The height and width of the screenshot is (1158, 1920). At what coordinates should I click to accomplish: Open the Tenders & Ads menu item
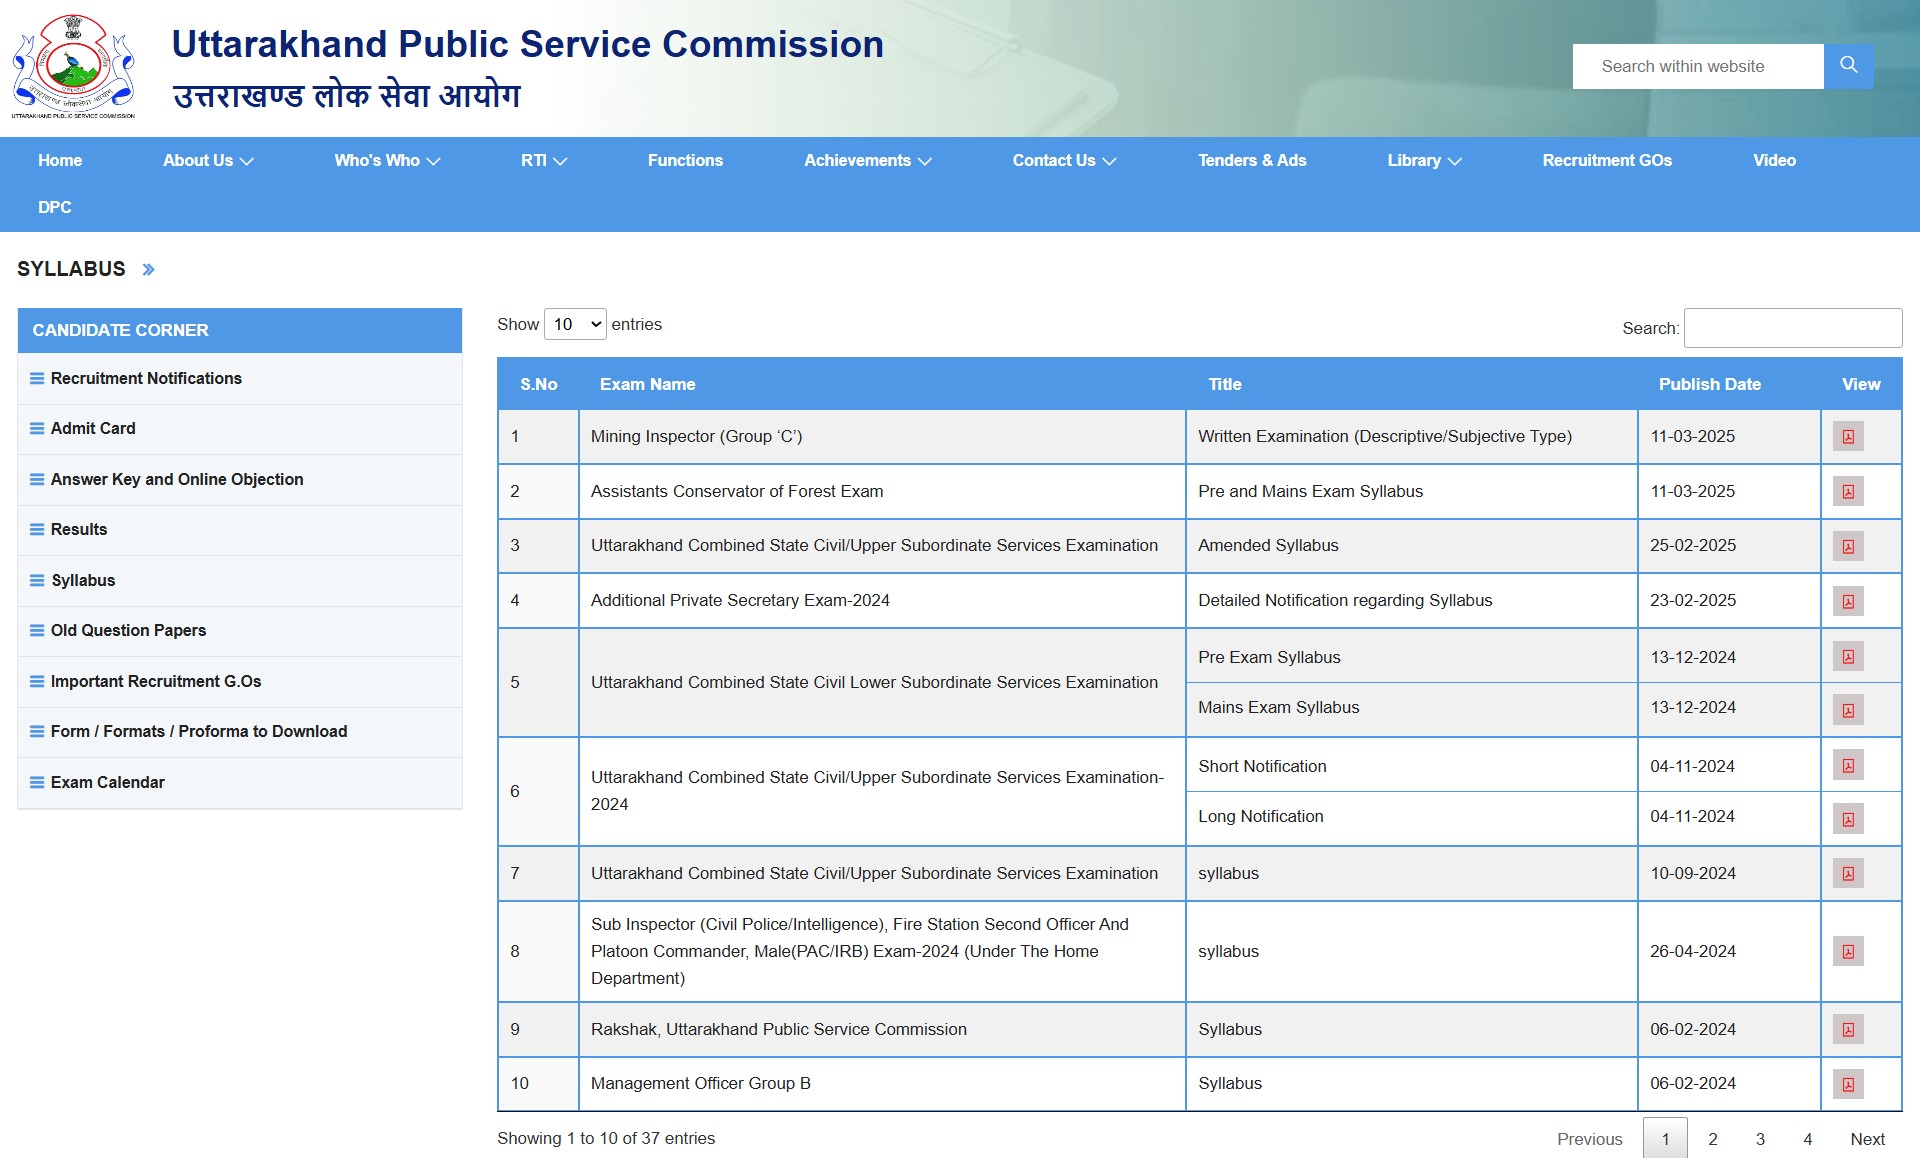coord(1252,160)
